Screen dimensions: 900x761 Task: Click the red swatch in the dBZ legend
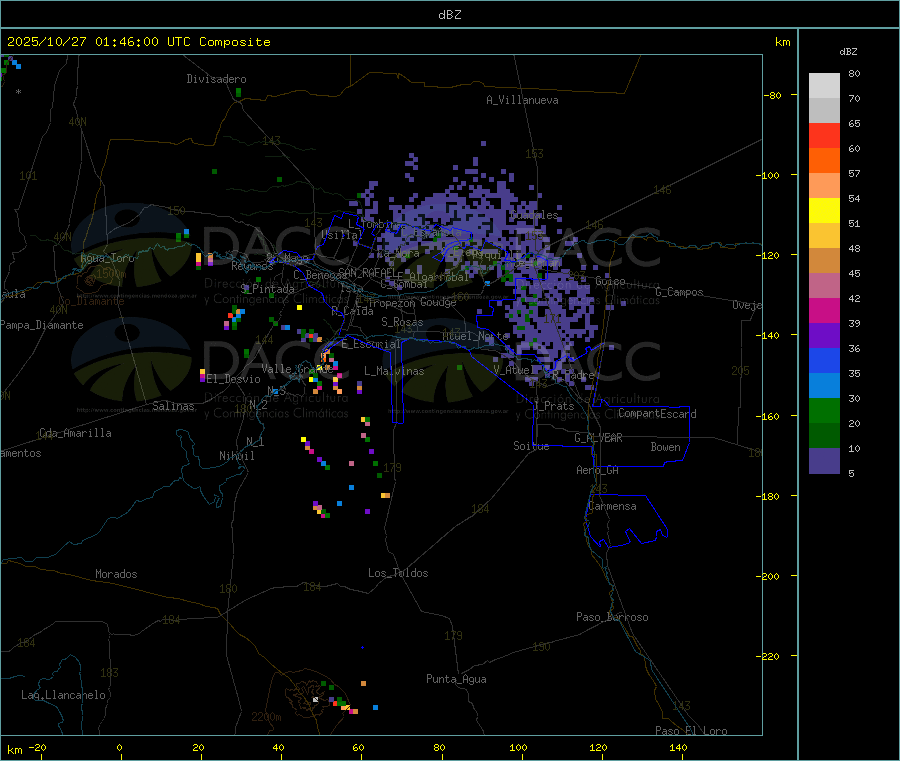(824, 135)
